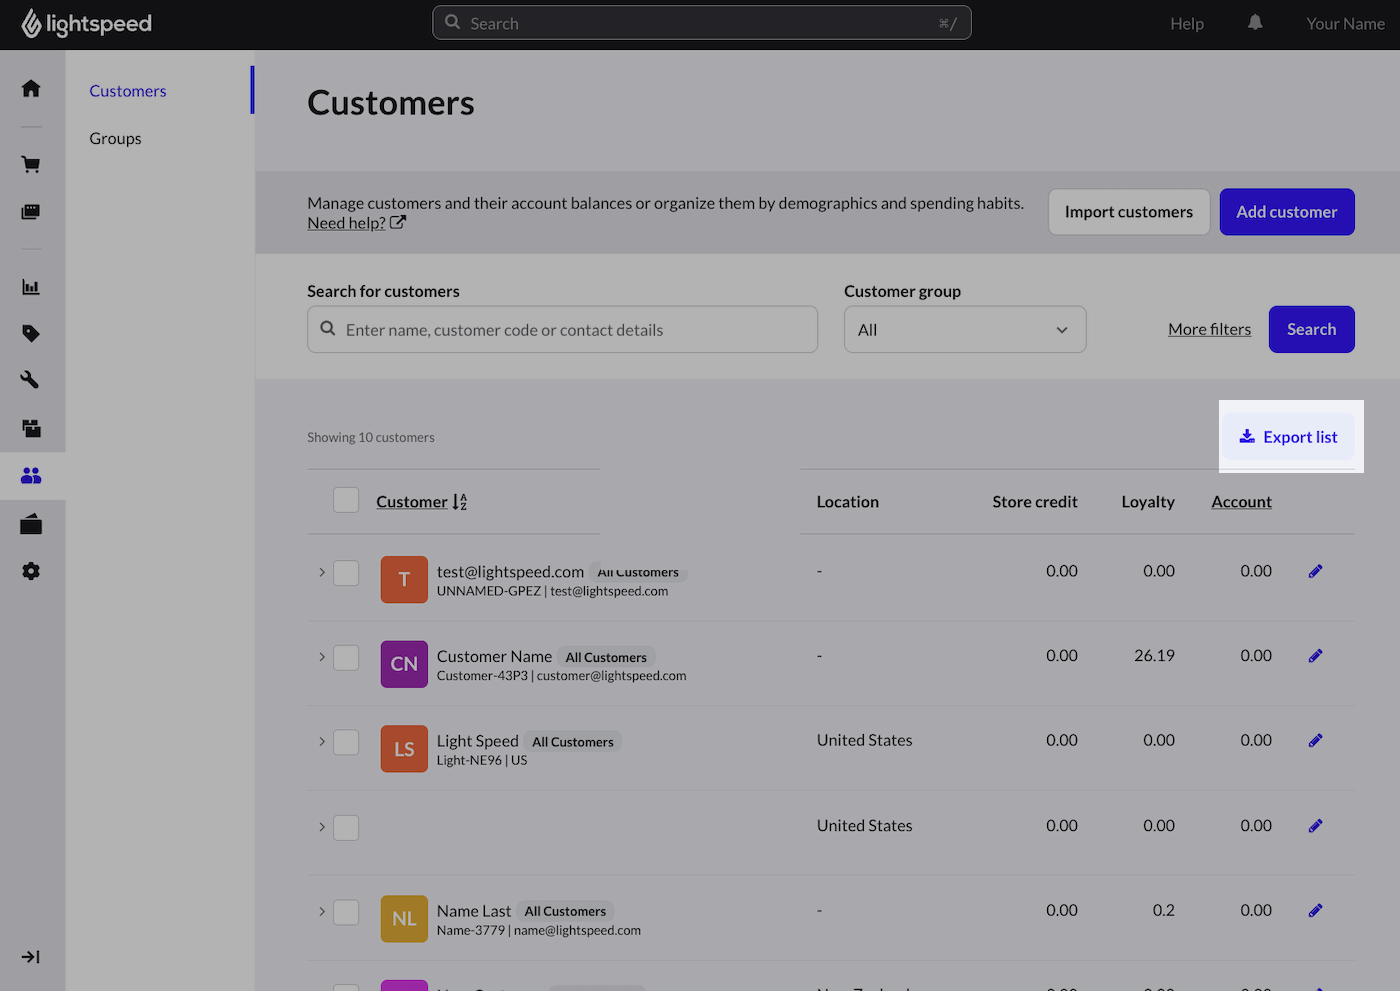Open the Home icon in sidebar
The image size is (1400, 991).
point(31,89)
